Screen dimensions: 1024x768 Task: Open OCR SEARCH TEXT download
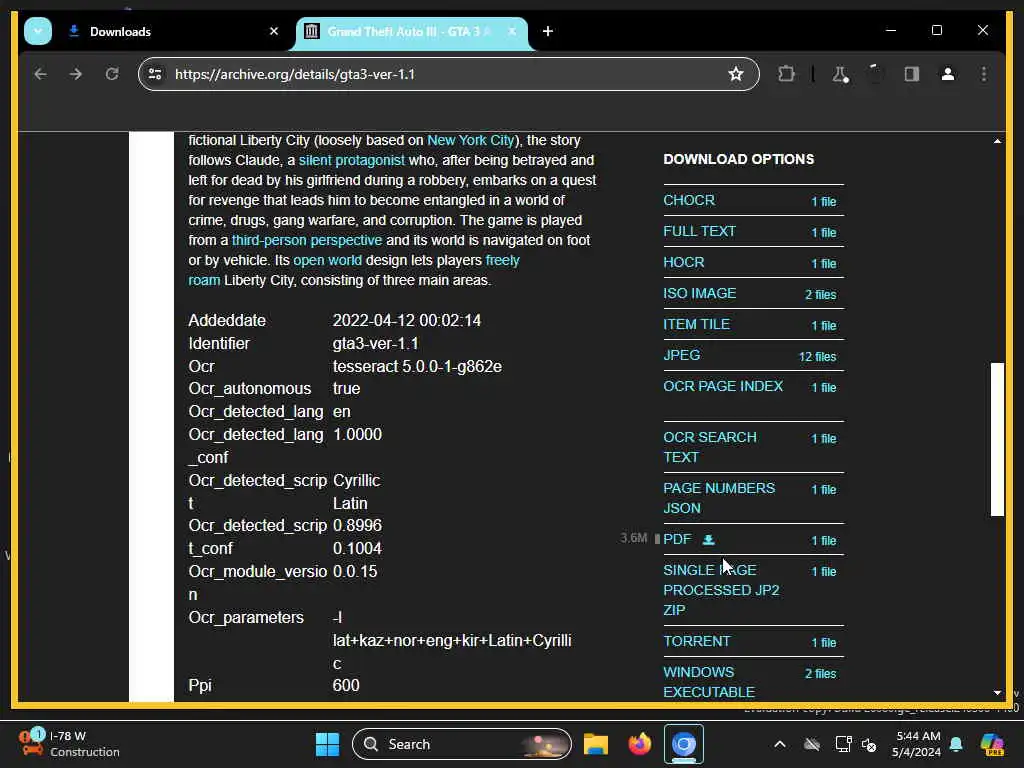tap(710, 447)
